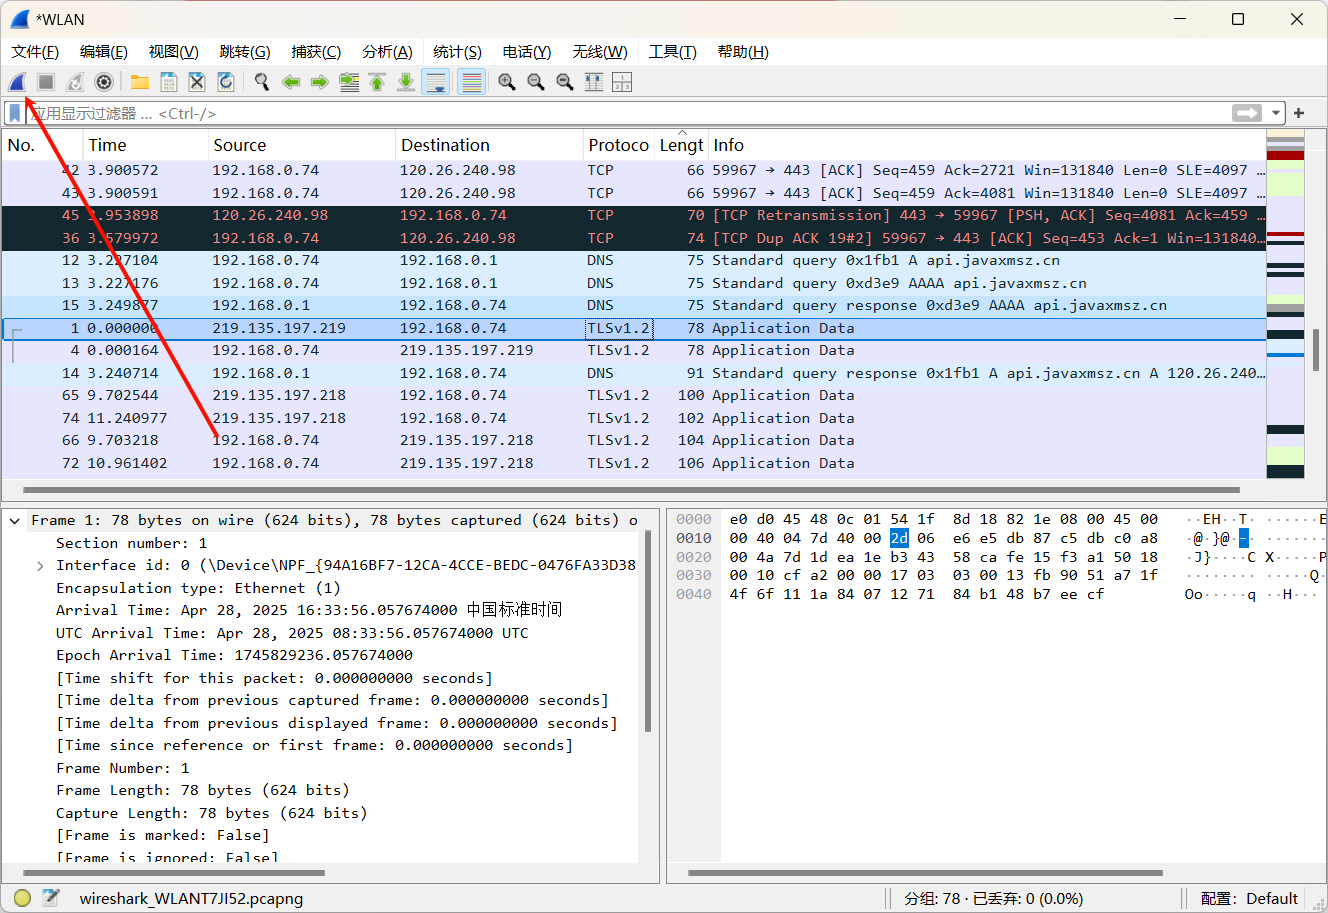Add a display filter button with plus

click(x=1299, y=113)
